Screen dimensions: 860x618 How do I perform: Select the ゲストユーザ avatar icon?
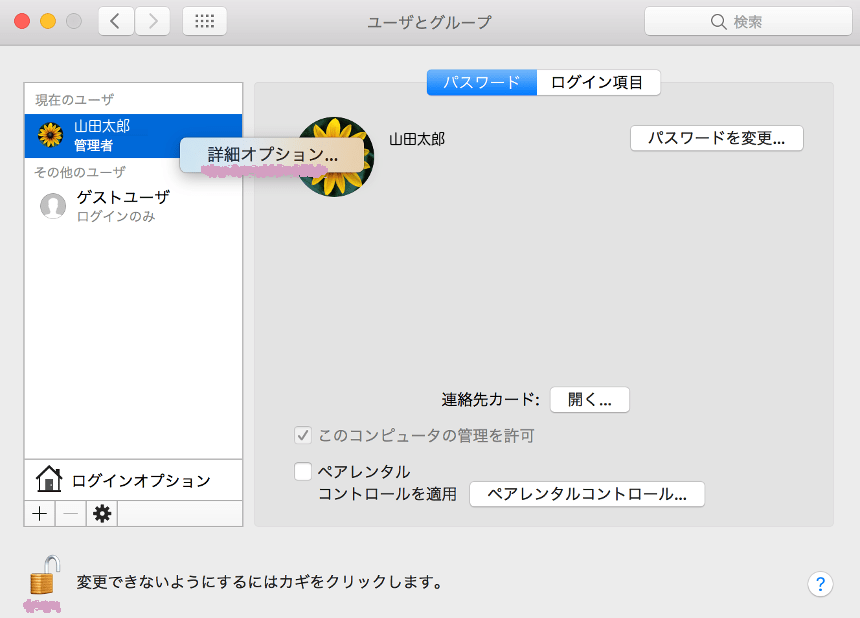[x=52, y=207]
